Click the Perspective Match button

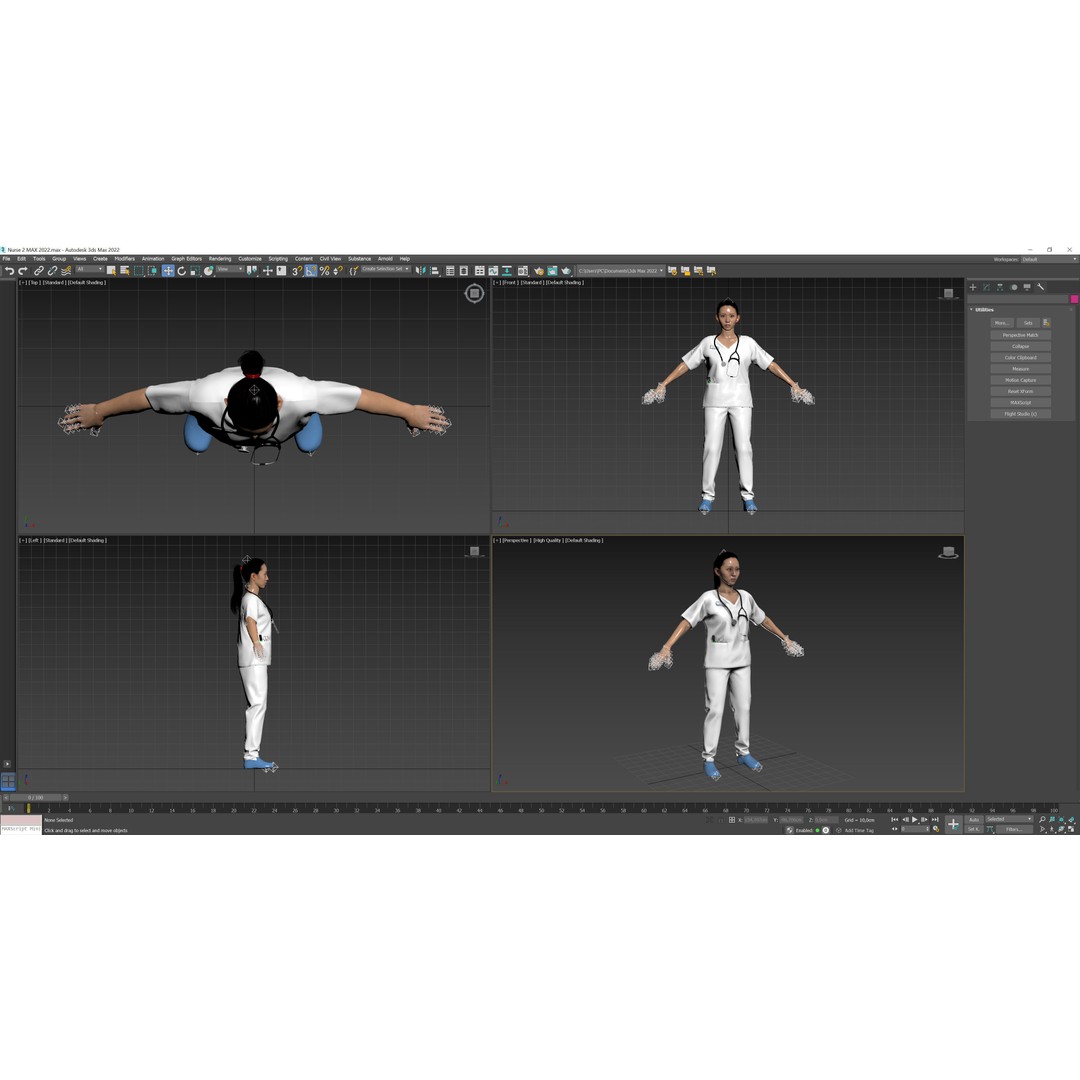(1020, 335)
